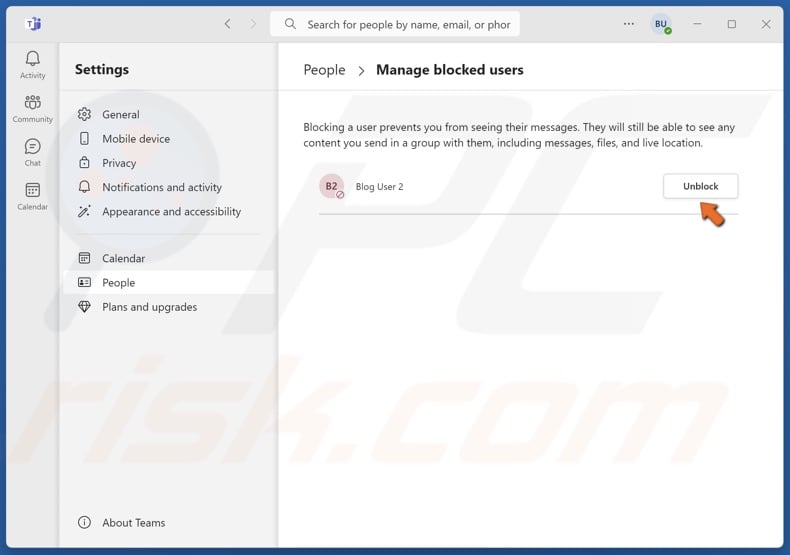
Task: Open Mobile device settings
Action: [135, 139]
